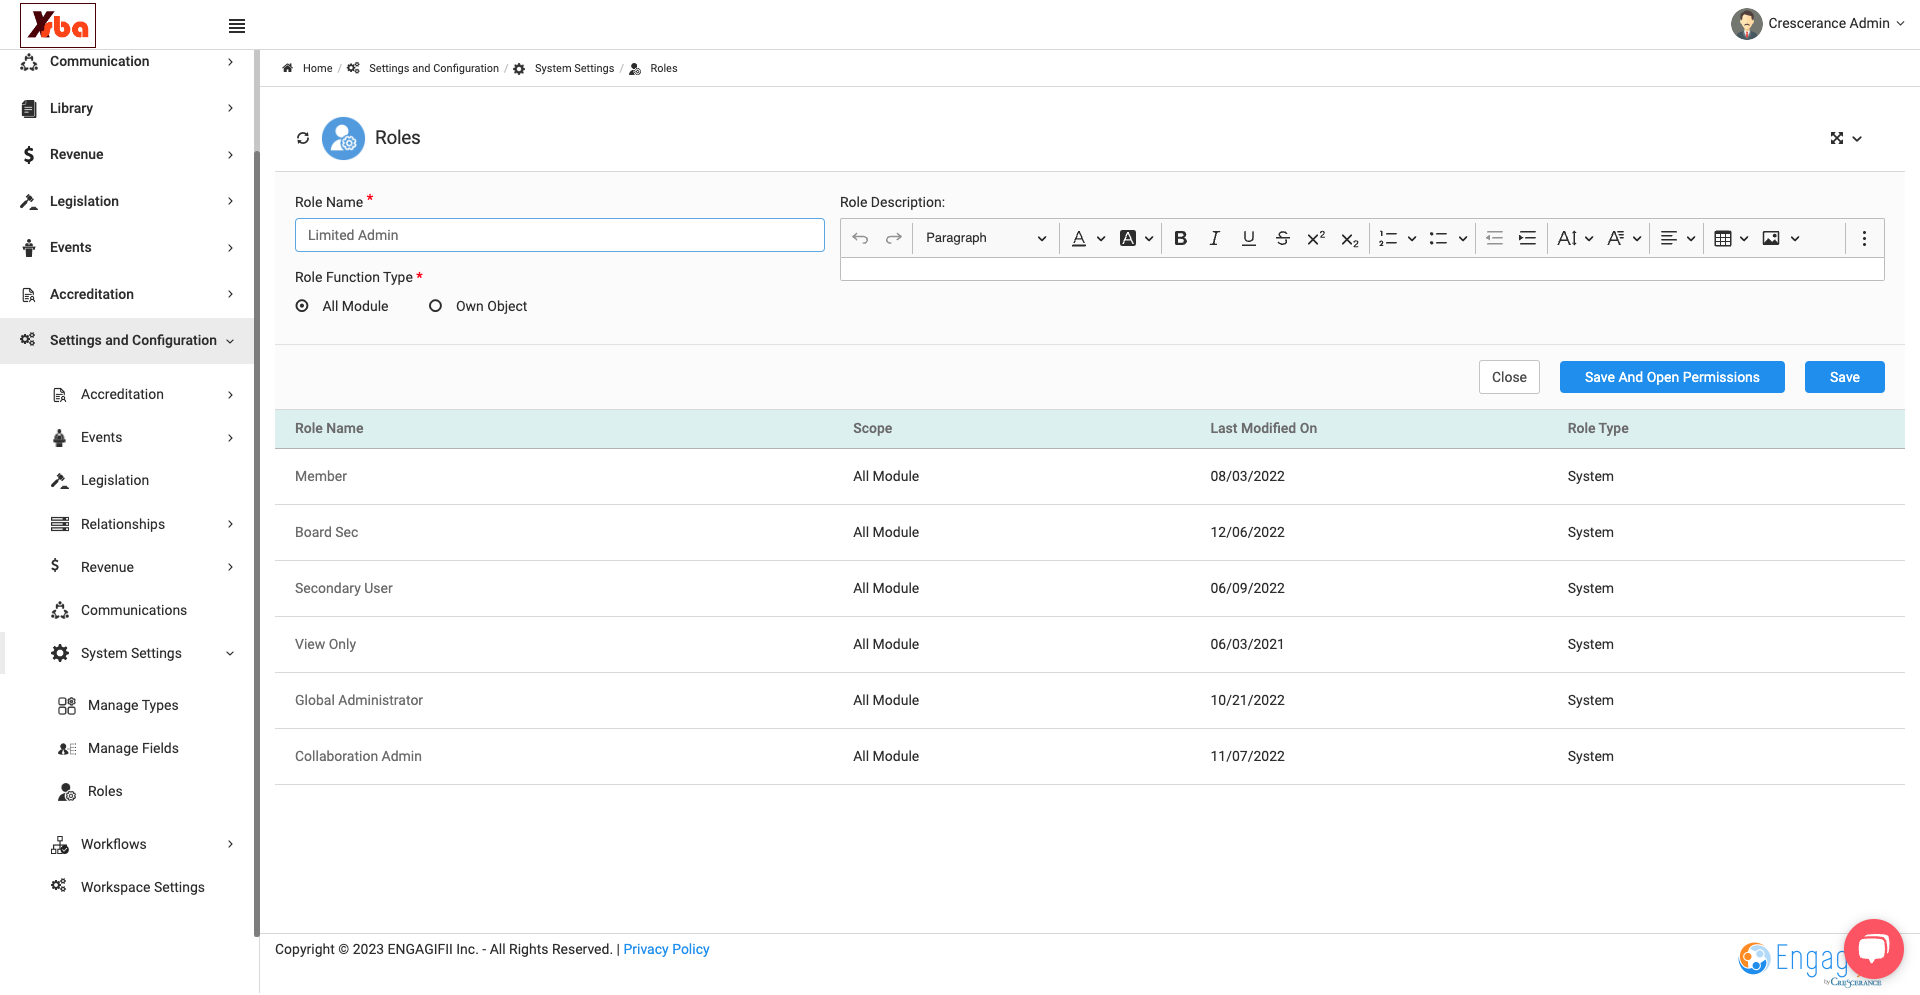This screenshot has height=995, width=1920.
Task: Increase indent in description editor
Action: pyautogui.click(x=1527, y=238)
